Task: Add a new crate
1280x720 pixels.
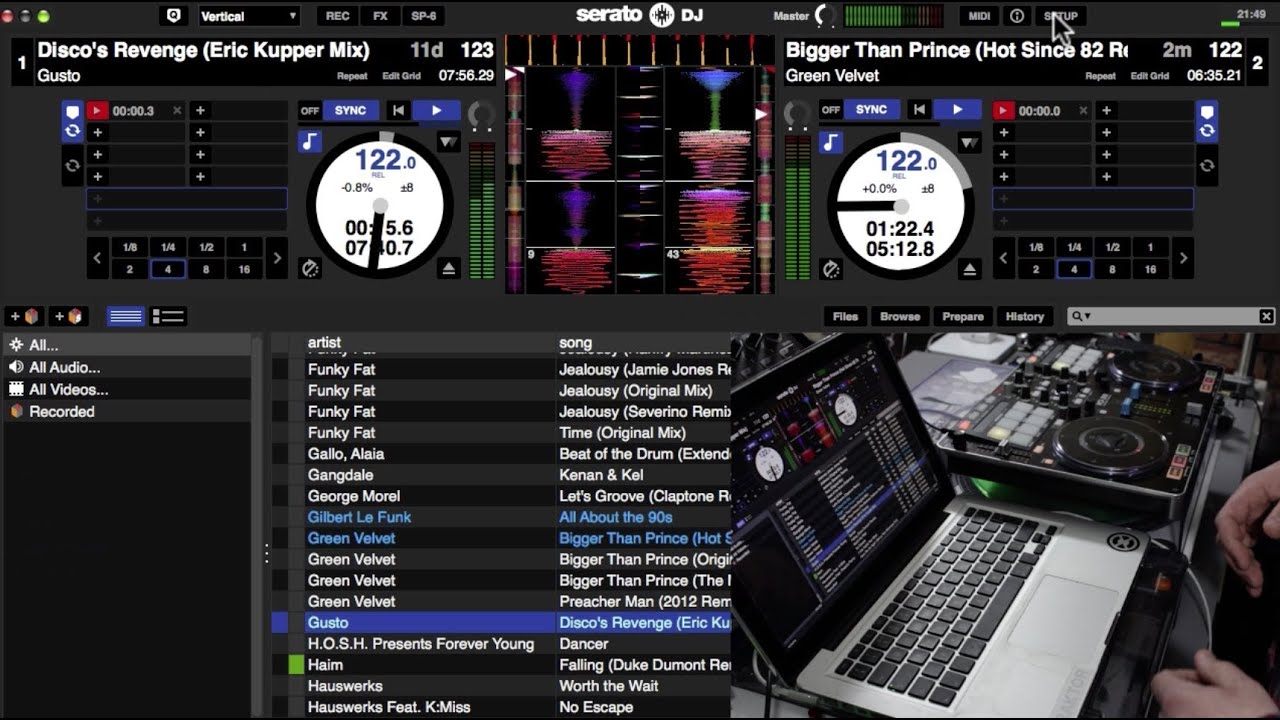Action: (x=25, y=316)
